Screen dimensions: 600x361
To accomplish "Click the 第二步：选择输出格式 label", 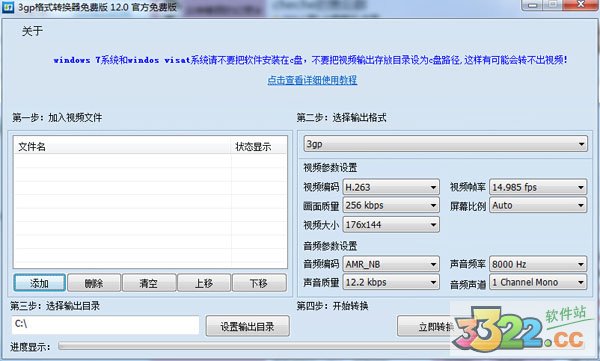I will (341, 118).
